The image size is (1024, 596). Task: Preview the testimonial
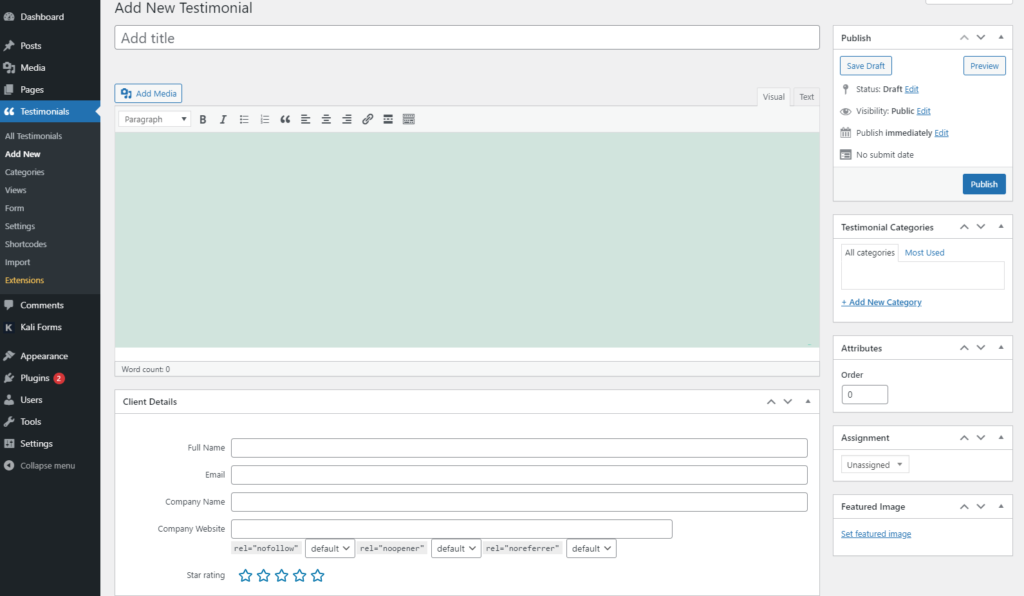[984, 66]
